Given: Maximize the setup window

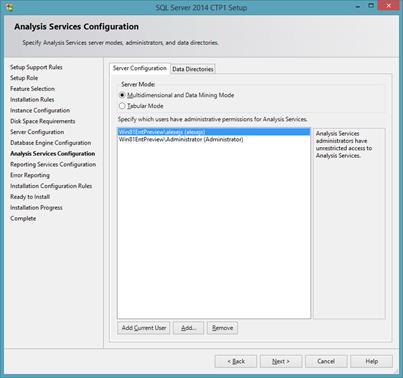Looking at the screenshot, I should pos(371,6).
